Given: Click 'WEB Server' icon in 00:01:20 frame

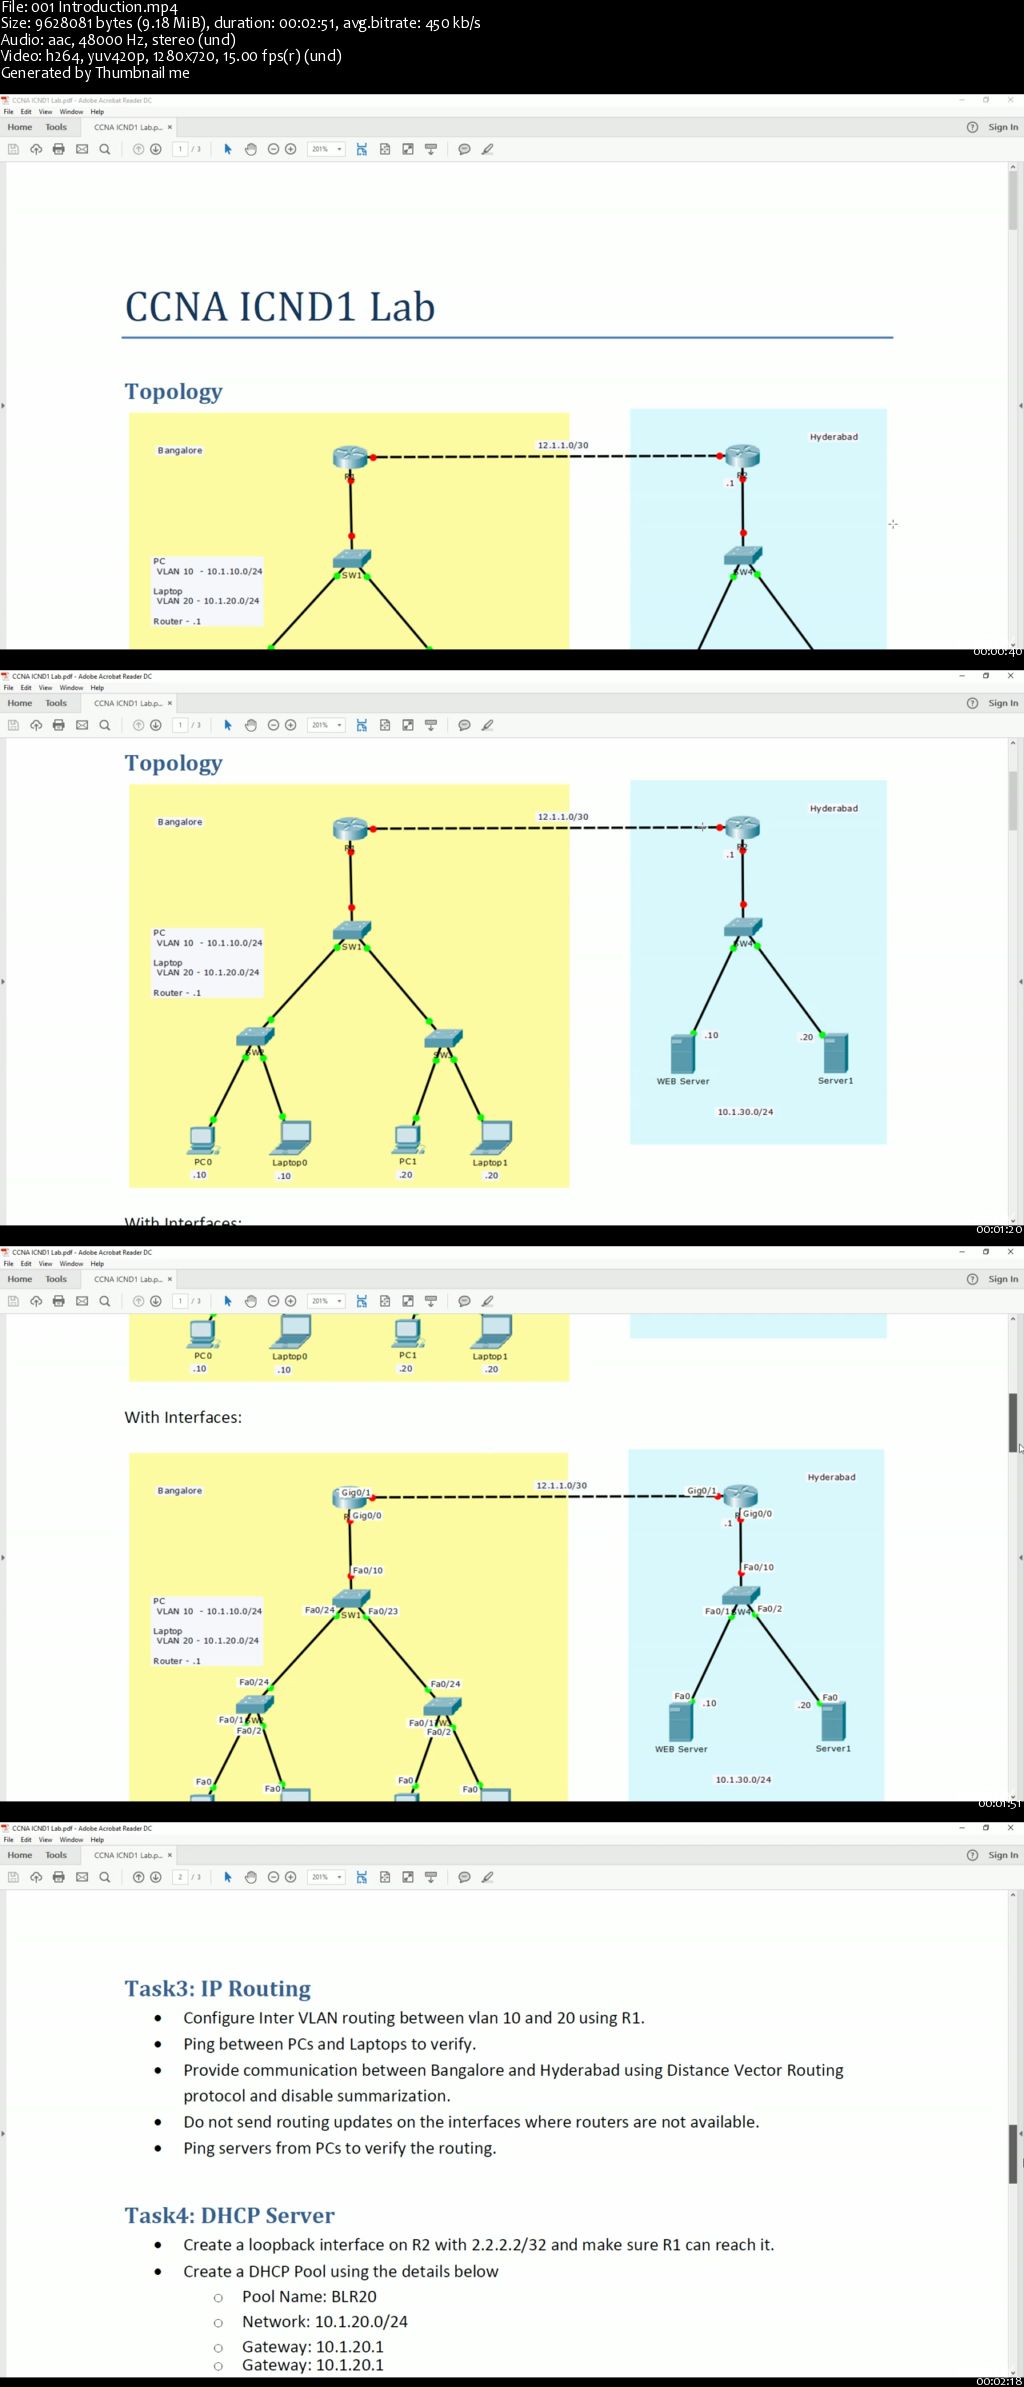Looking at the screenshot, I should (683, 1053).
